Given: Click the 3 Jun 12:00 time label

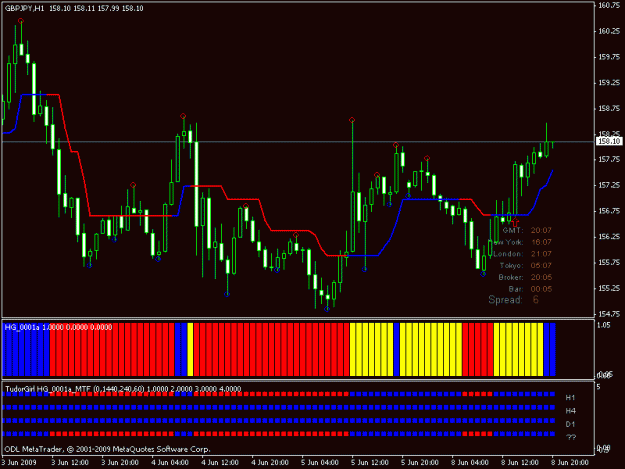Looking at the screenshot, I should [x=70, y=463].
